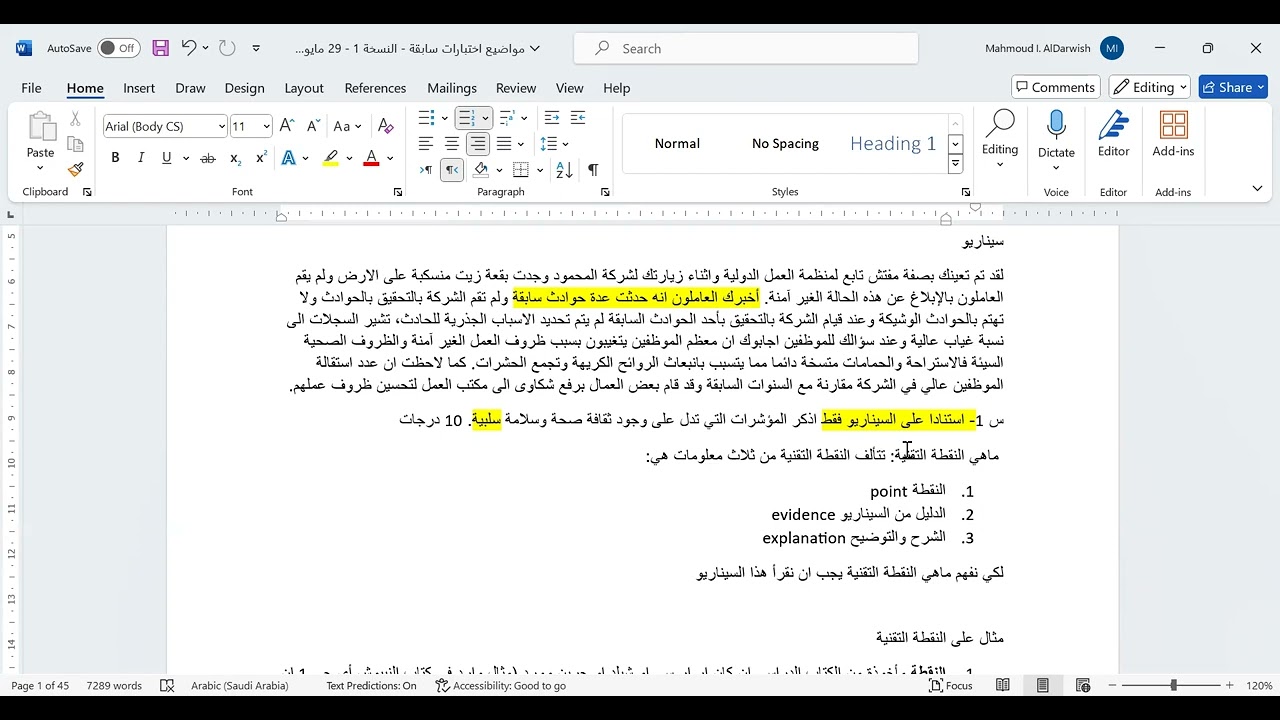Click the Cut scissors icon
Screen dimensions: 1280x720
tap(75, 119)
